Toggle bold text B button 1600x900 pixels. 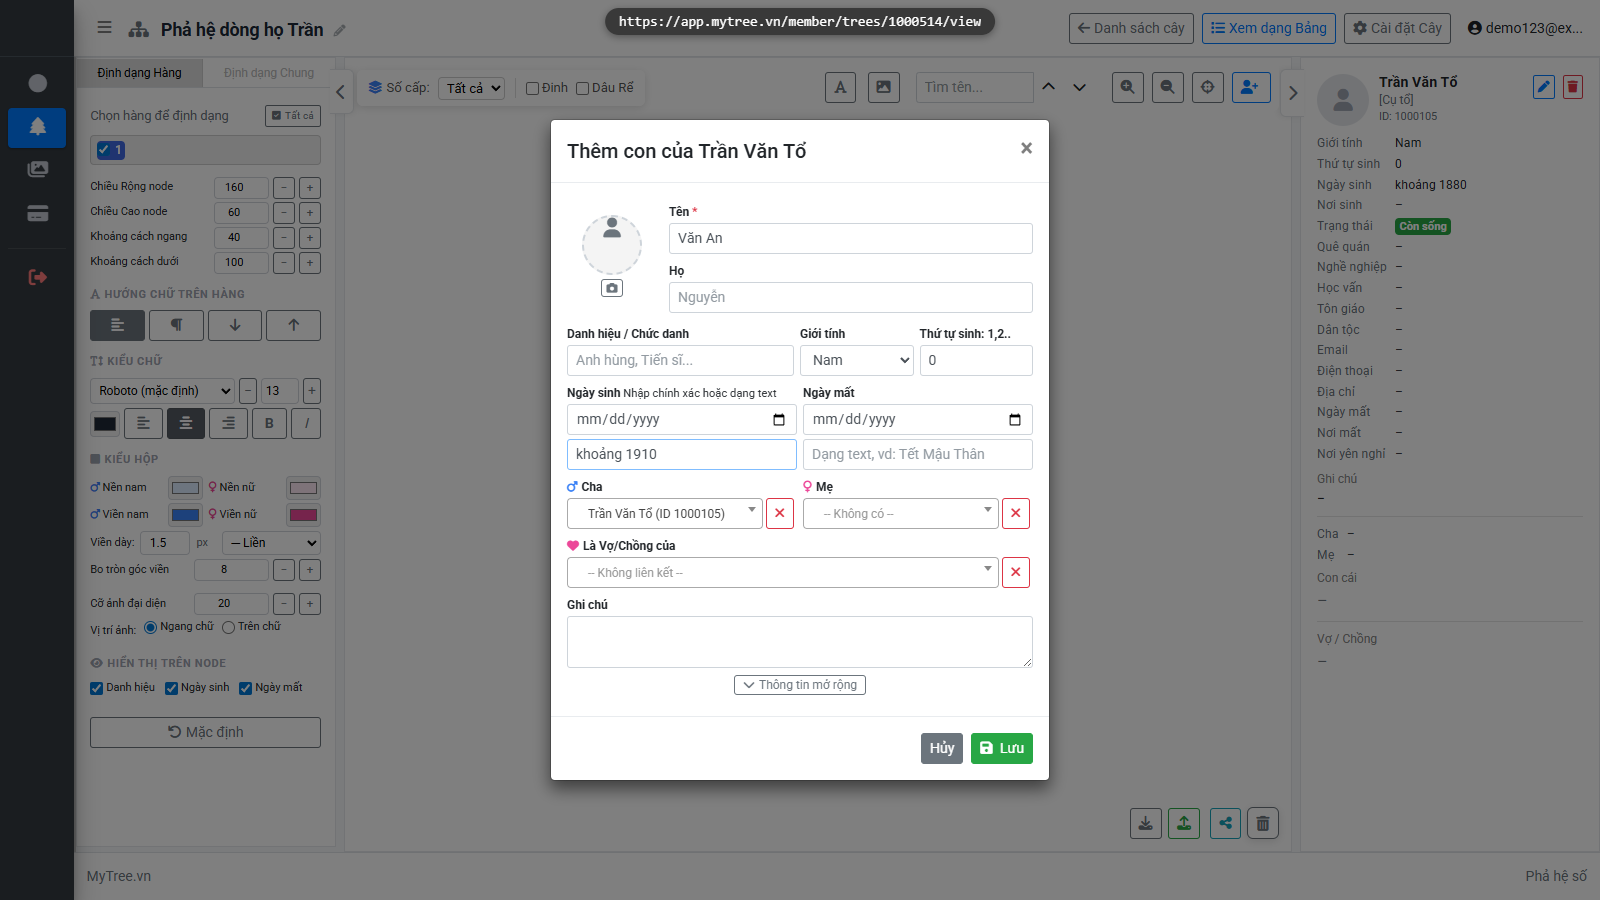click(269, 423)
